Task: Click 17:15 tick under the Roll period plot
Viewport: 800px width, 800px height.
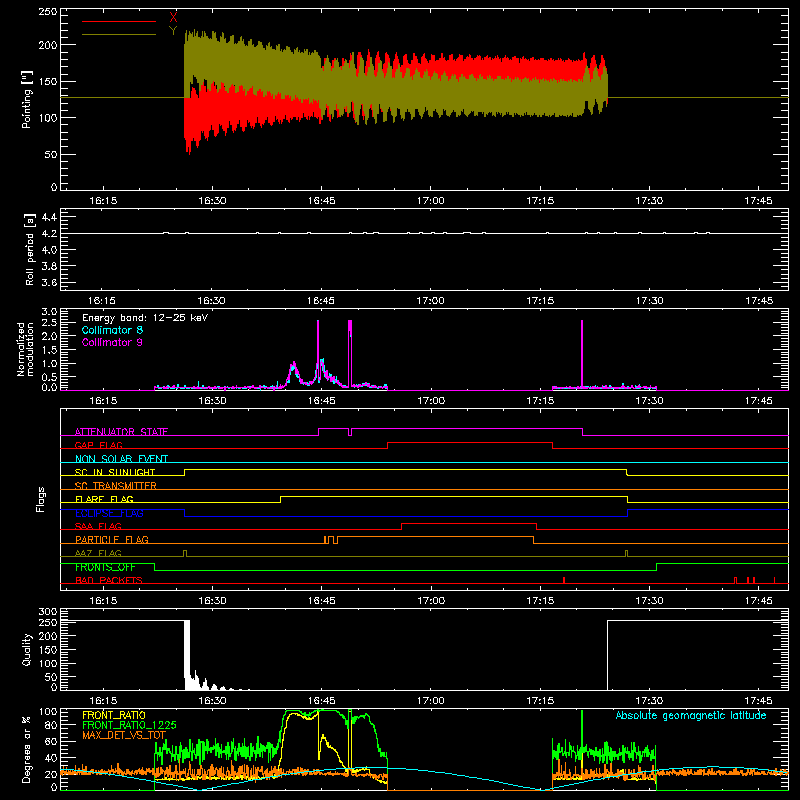Action: coord(540,301)
